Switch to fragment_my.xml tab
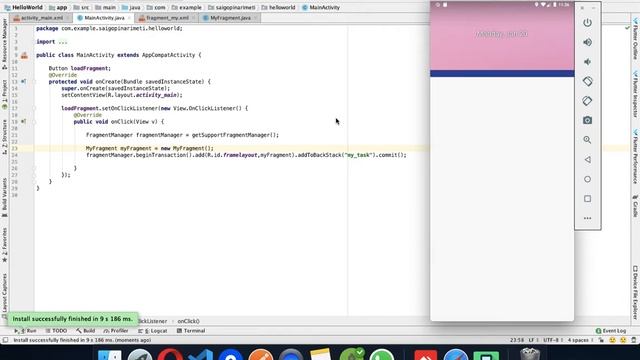This screenshot has width=640, height=360. 167,18
